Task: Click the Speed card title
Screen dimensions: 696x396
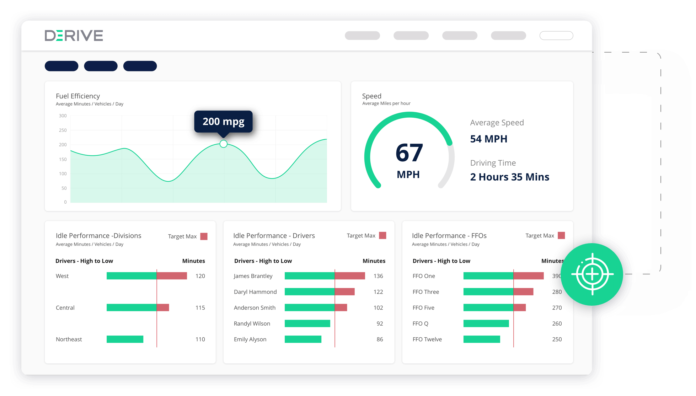Action: (x=372, y=96)
